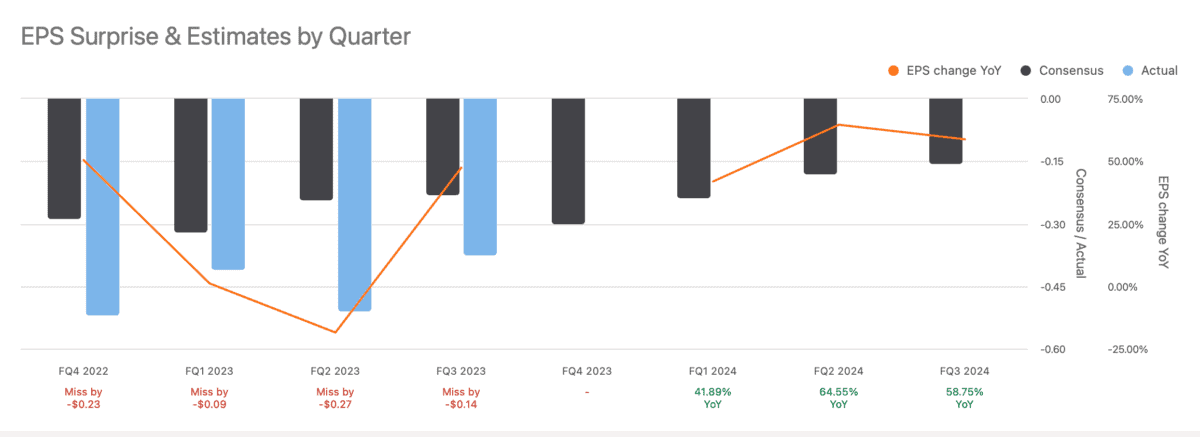Click the orange EPS change YoY legend dot
Image resolution: width=1200 pixels, height=437 pixels.
[894, 70]
